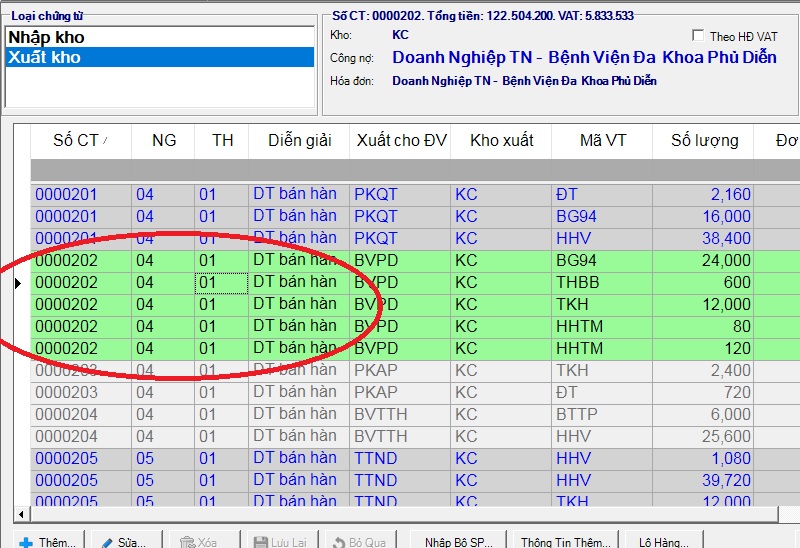Screen dimensions: 800x548
Task: Click the HHTM cell with quantity 80
Action: click(x=603, y=327)
